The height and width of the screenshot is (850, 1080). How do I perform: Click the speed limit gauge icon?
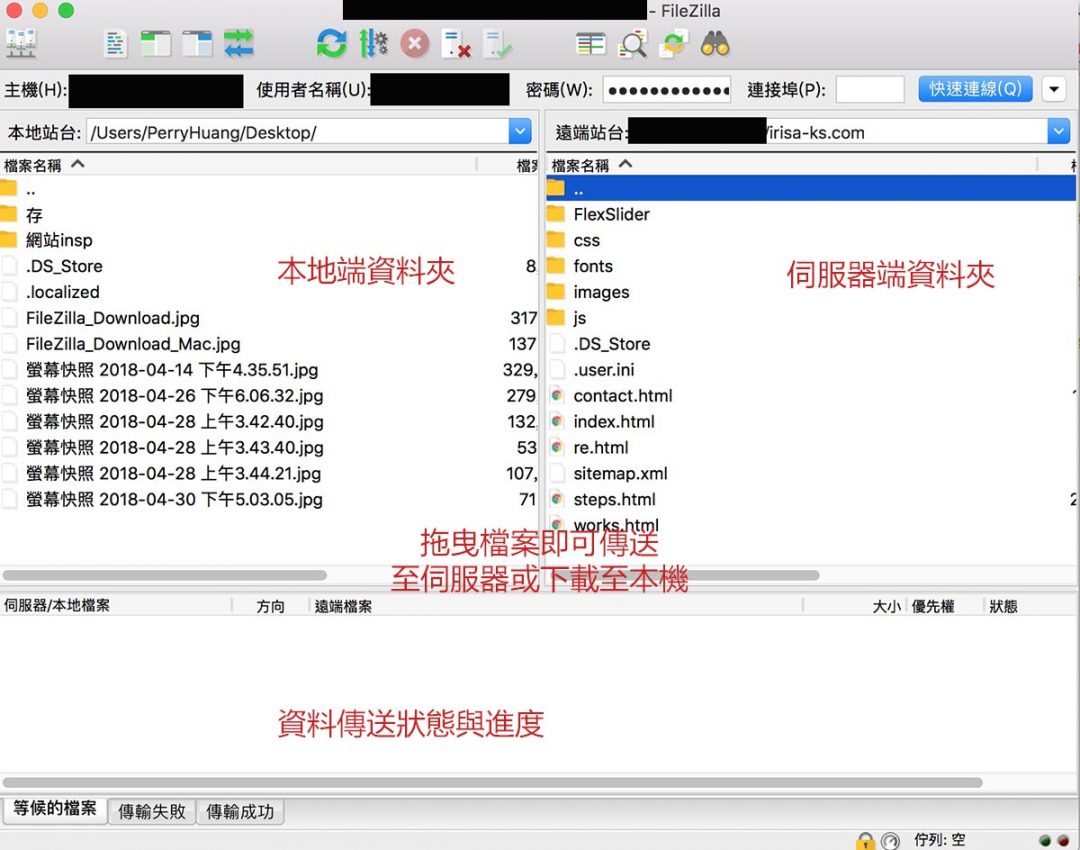[891, 840]
